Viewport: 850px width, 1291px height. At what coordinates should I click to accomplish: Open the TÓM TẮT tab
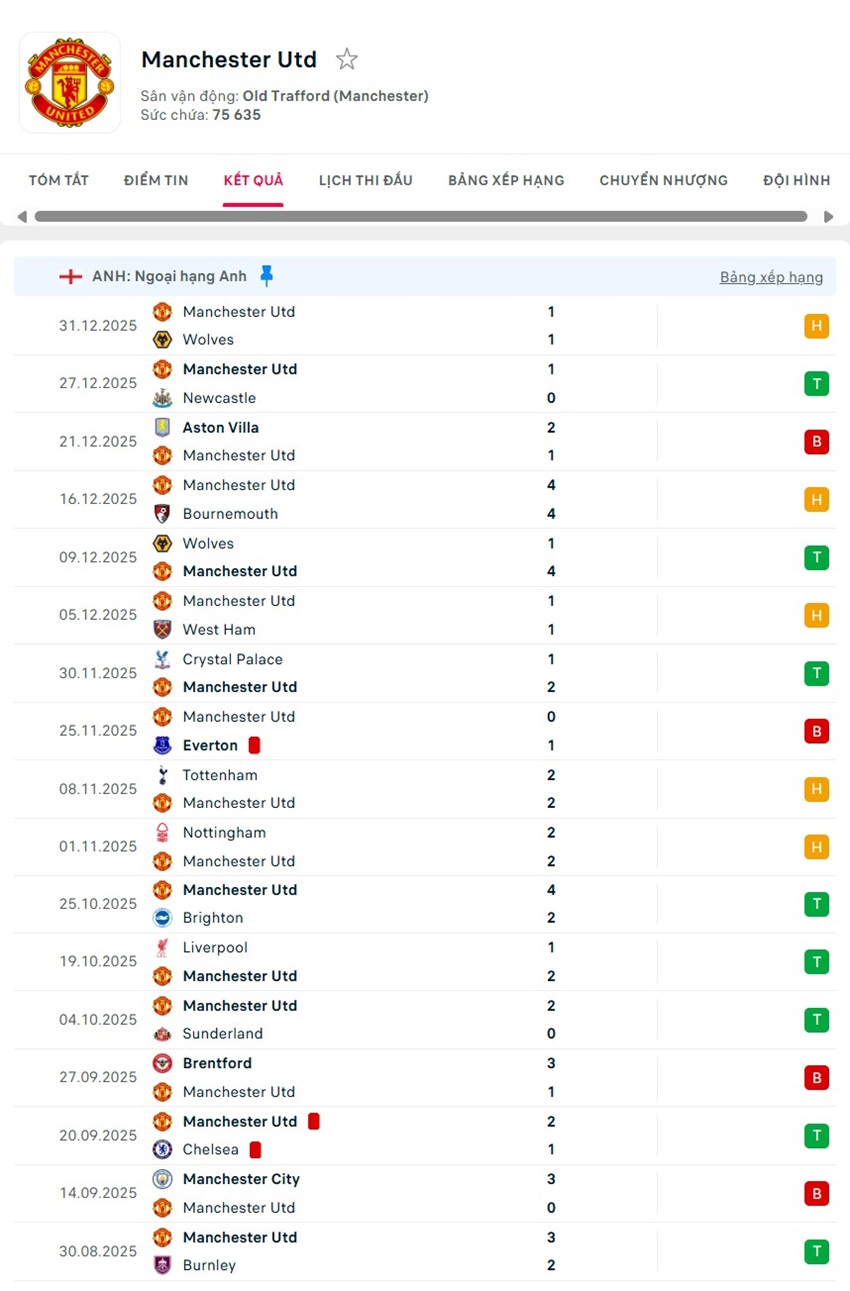click(58, 180)
